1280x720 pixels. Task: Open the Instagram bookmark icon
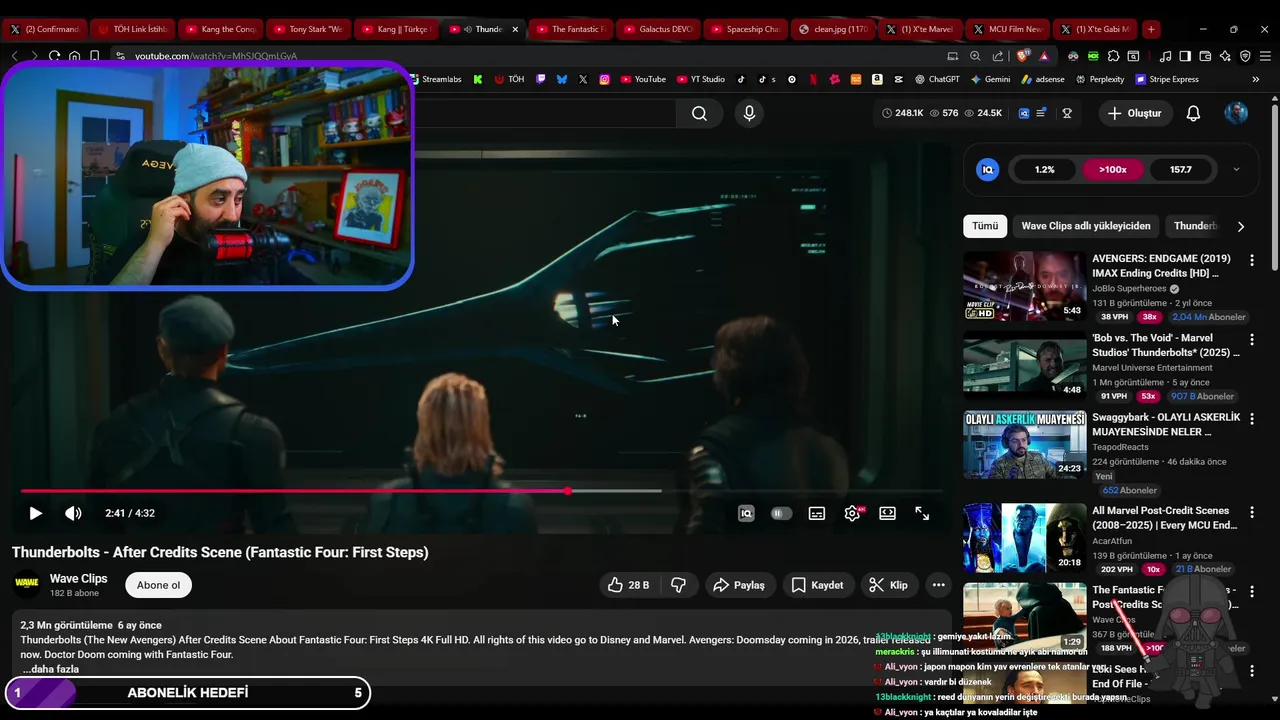pos(604,79)
